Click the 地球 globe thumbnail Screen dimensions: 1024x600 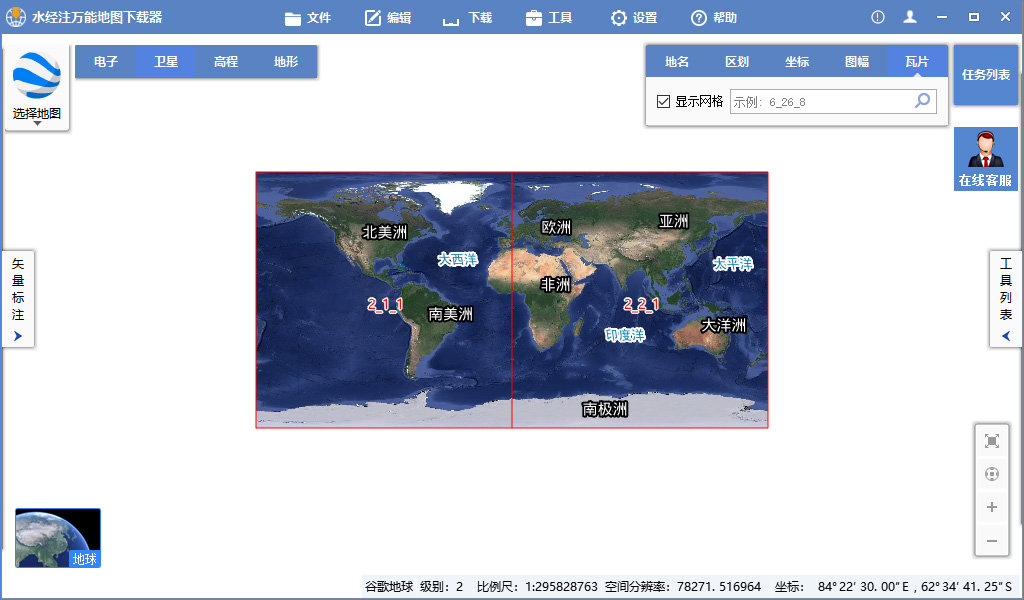click(x=57, y=537)
